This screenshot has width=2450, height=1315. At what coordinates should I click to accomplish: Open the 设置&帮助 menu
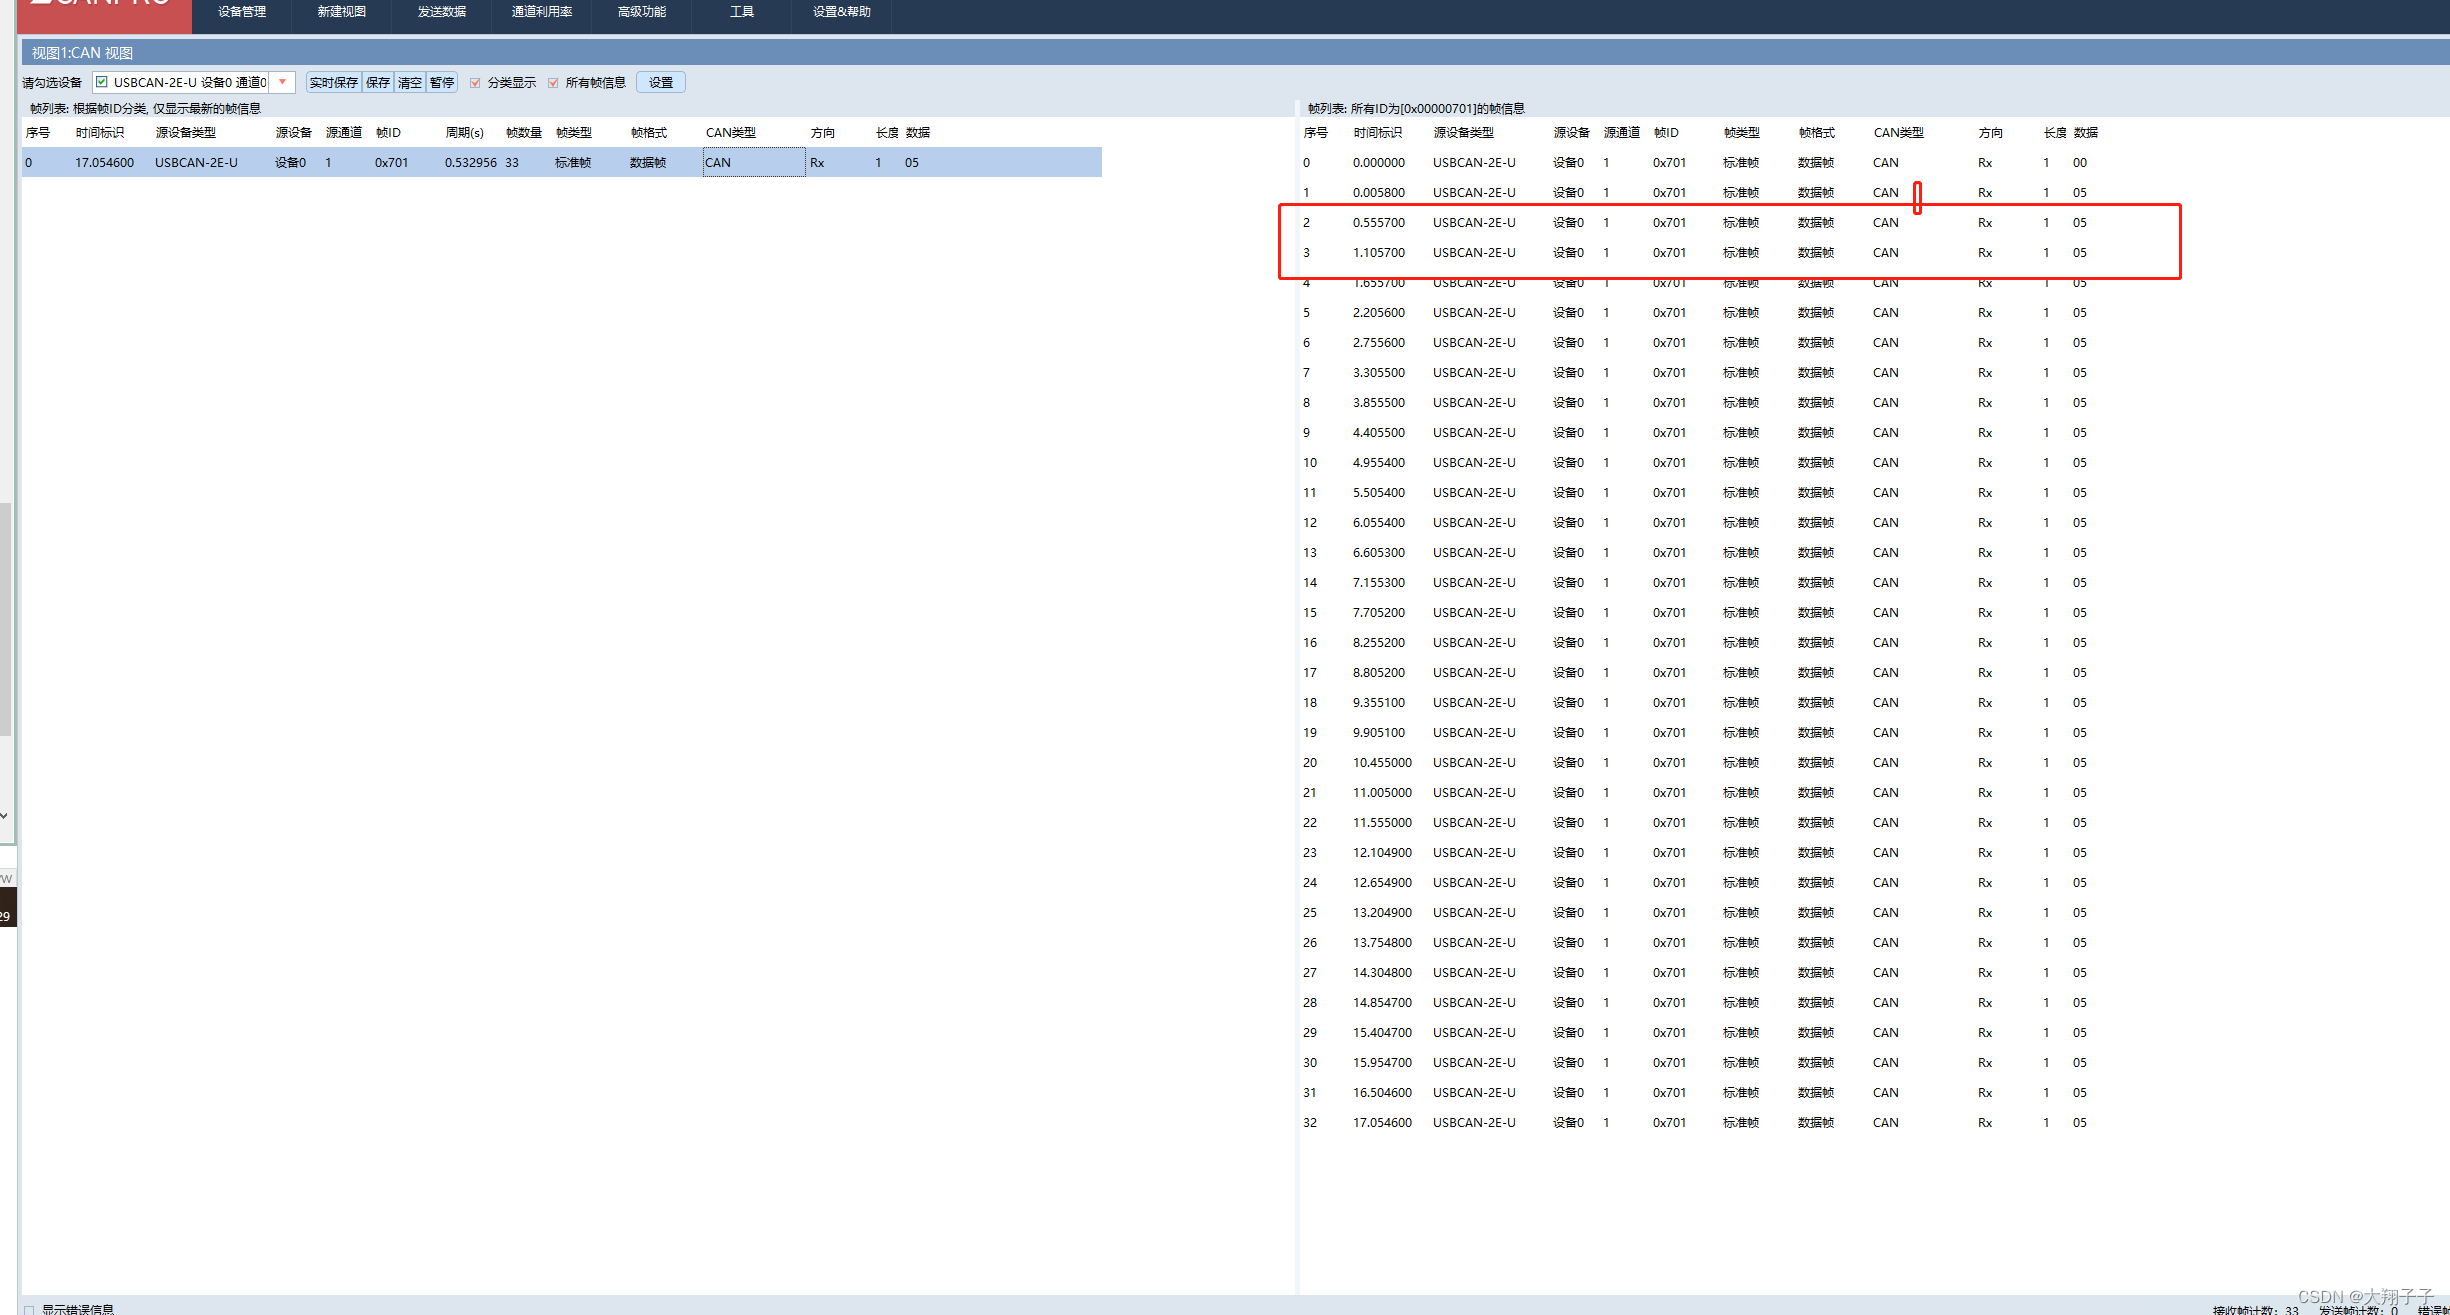tap(842, 12)
